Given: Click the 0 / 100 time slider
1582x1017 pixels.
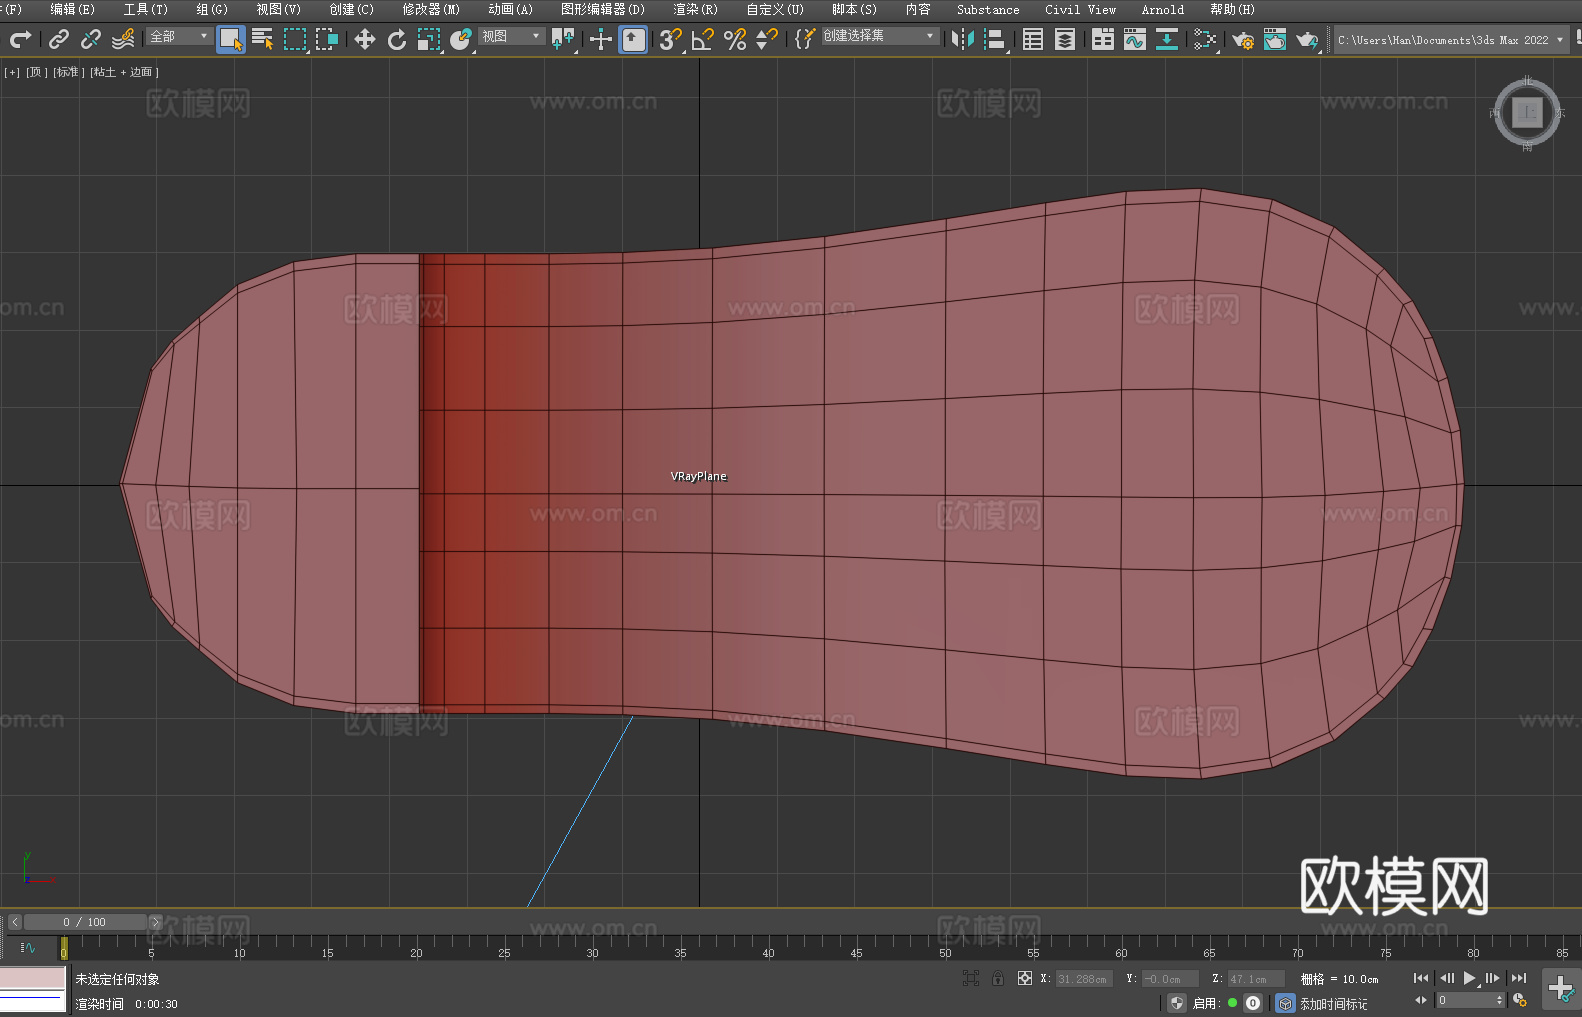Looking at the screenshot, I should (x=85, y=922).
